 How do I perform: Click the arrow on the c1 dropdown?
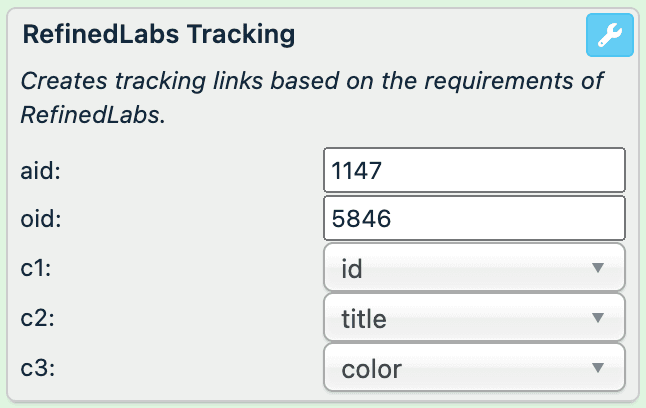point(598,268)
